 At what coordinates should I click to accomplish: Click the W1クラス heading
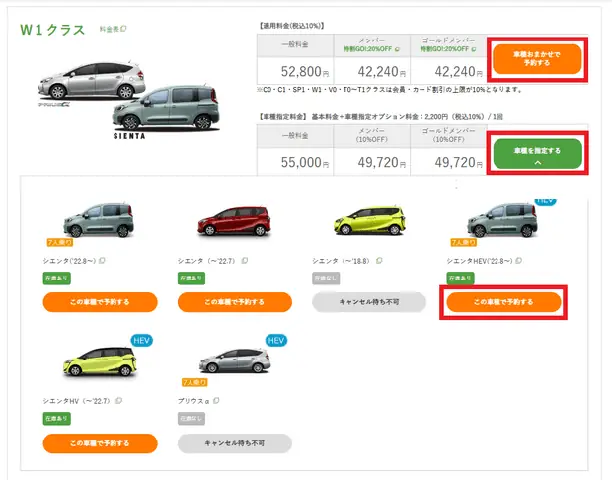click(53, 30)
